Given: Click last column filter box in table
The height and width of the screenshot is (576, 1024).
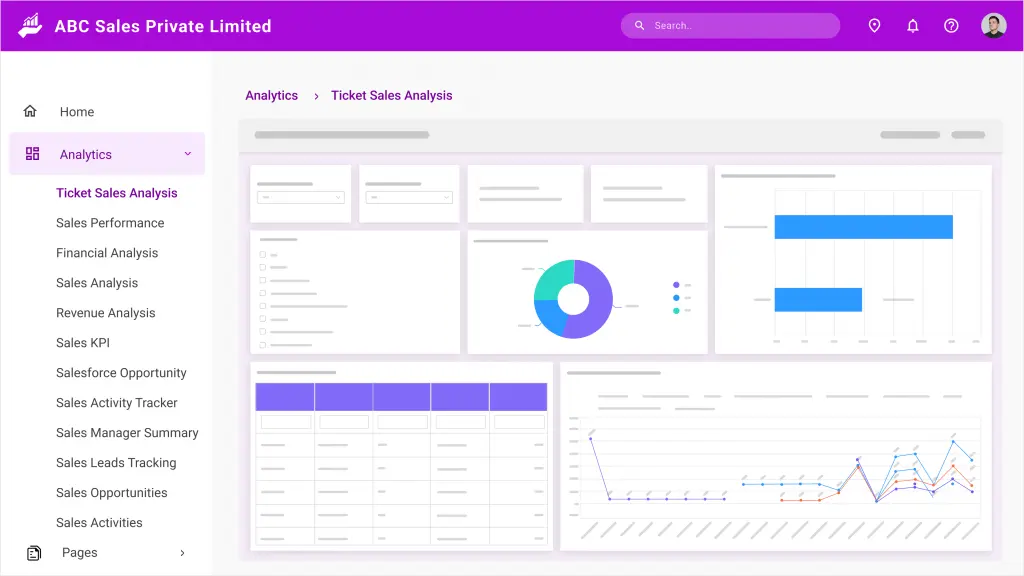Looking at the screenshot, I should pos(519,422).
